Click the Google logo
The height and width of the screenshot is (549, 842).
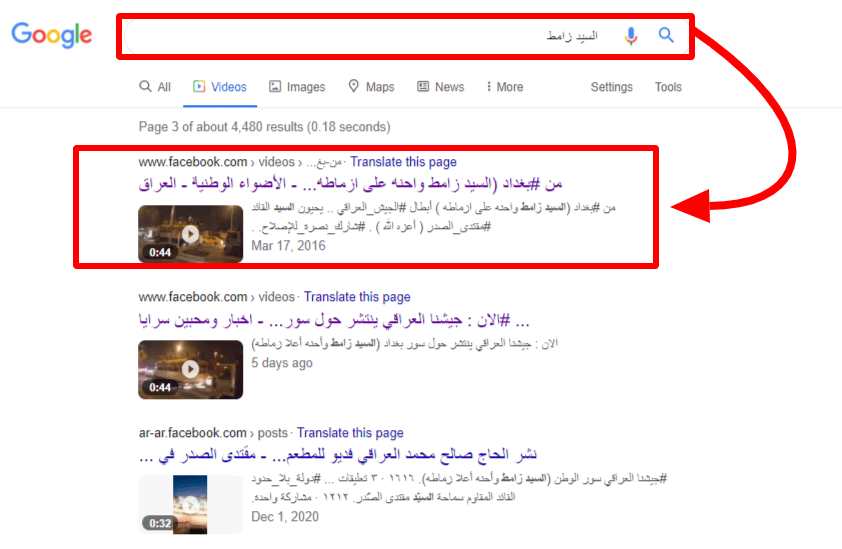click(x=52, y=35)
